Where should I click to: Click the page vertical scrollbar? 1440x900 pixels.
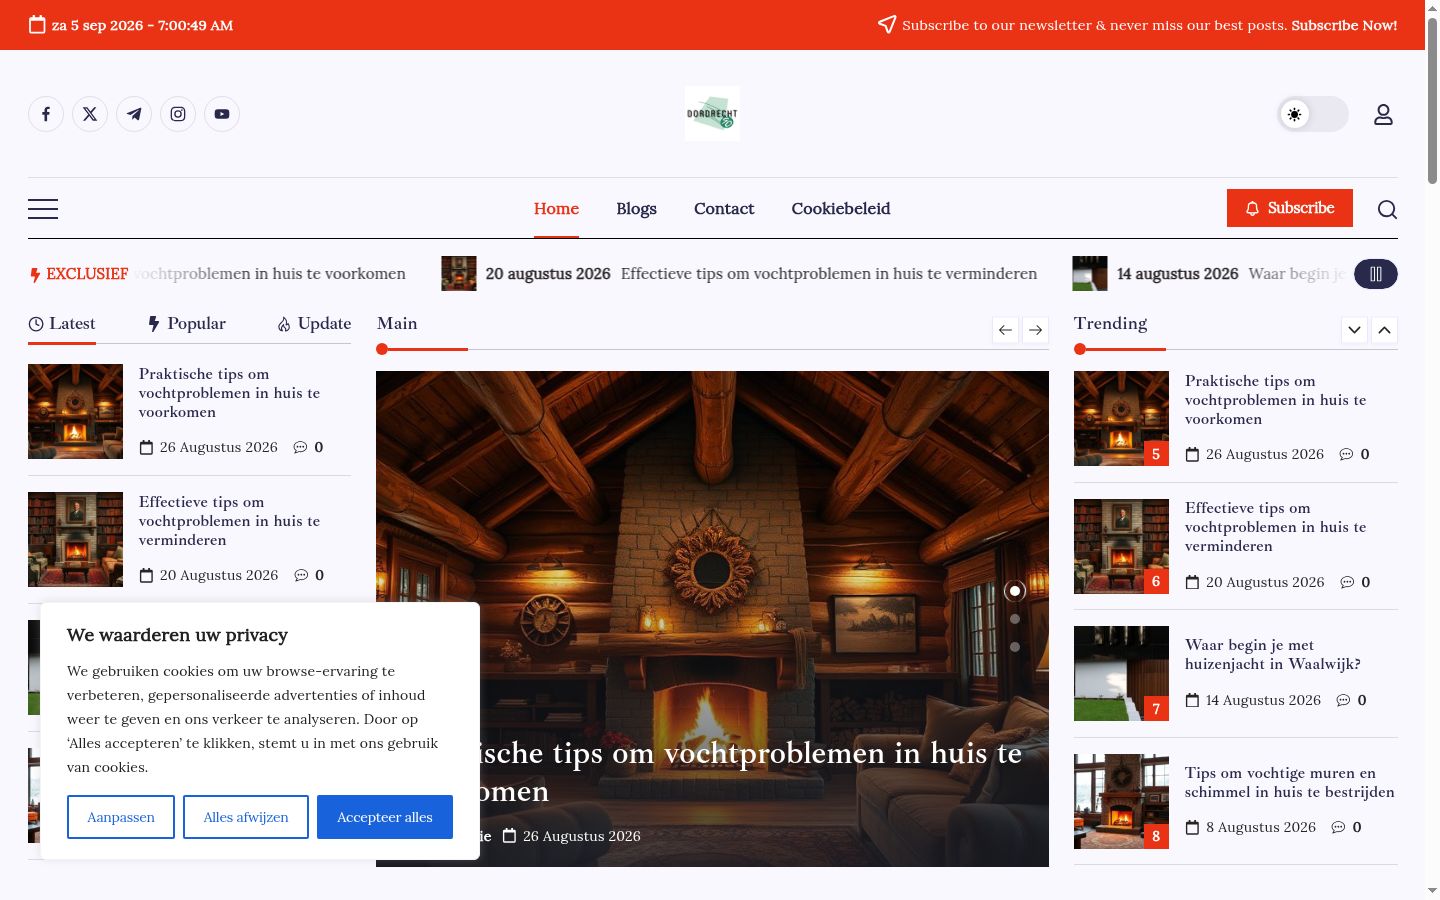pyautogui.click(x=1432, y=100)
